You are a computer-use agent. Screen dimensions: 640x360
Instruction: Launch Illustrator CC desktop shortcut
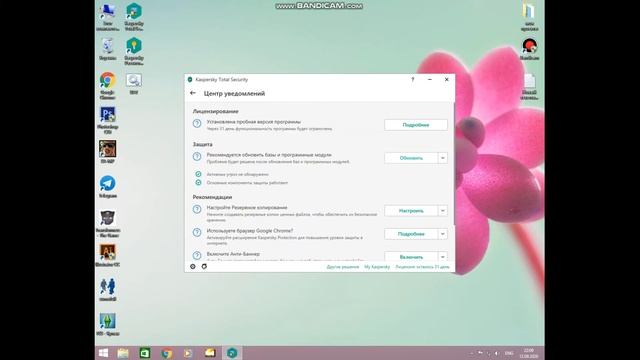pyautogui.click(x=107, y=256)
